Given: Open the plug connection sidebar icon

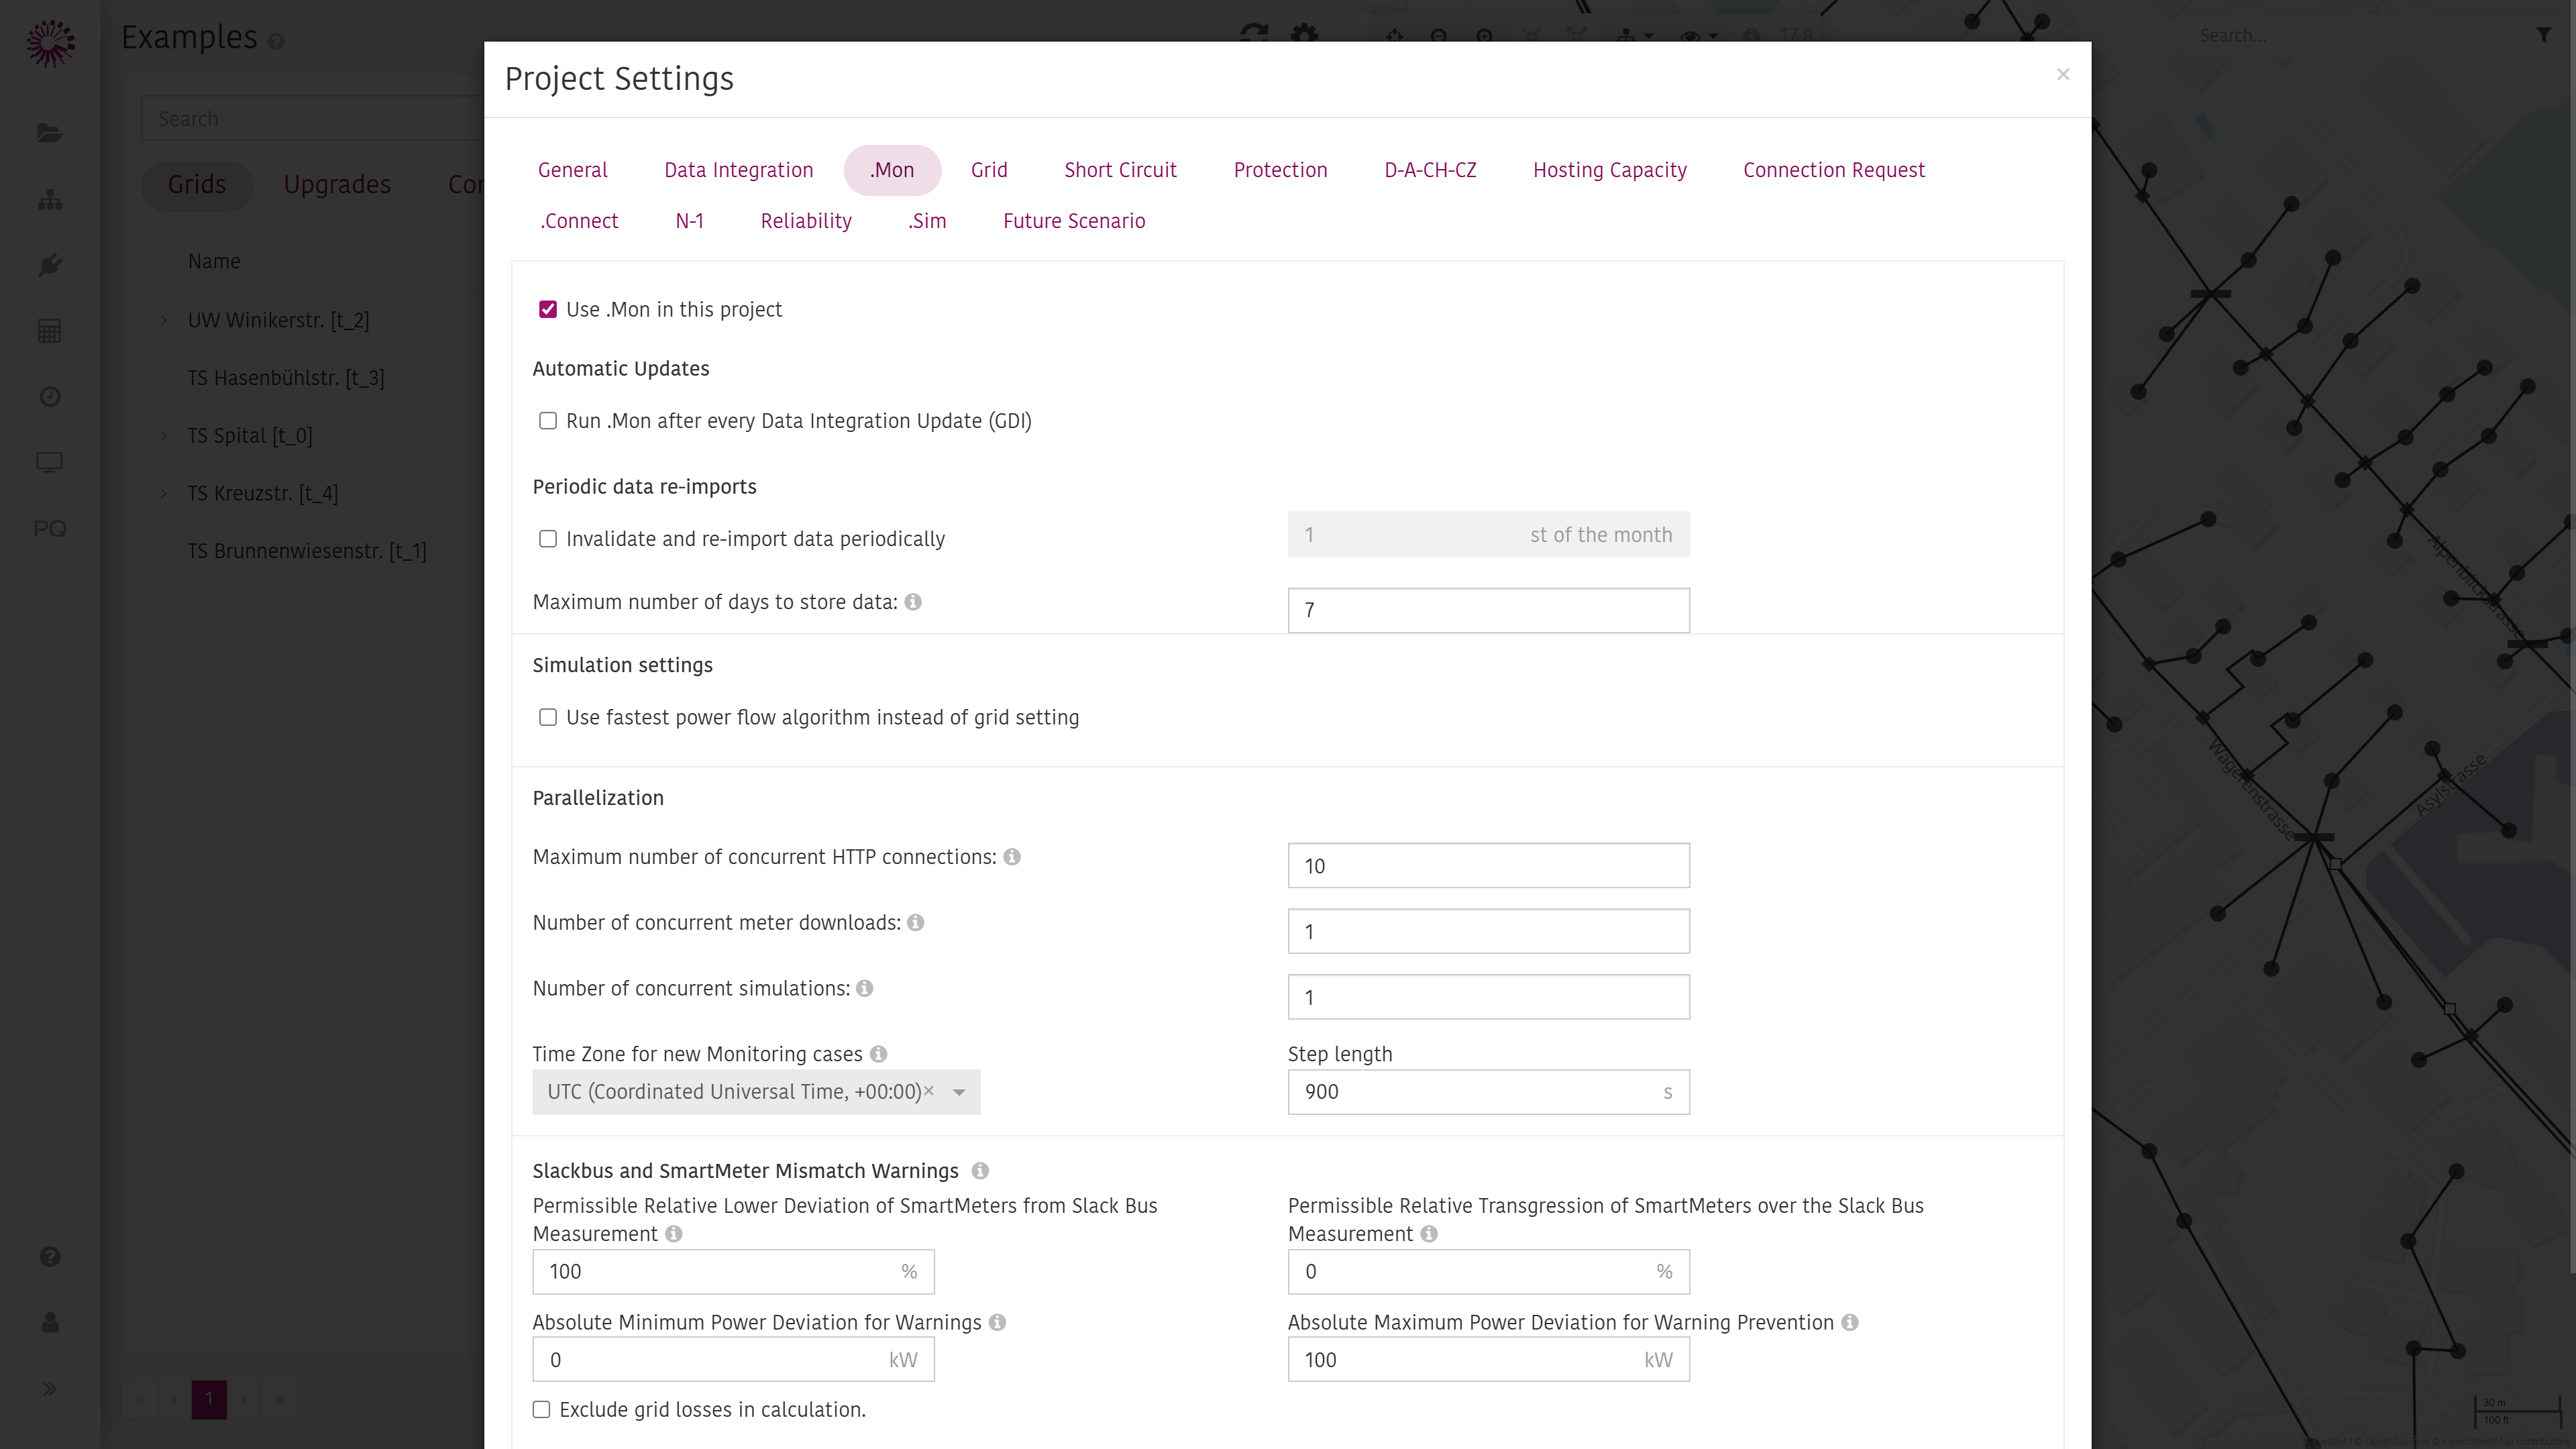Looking at the screenshot, I should point(49,265).
